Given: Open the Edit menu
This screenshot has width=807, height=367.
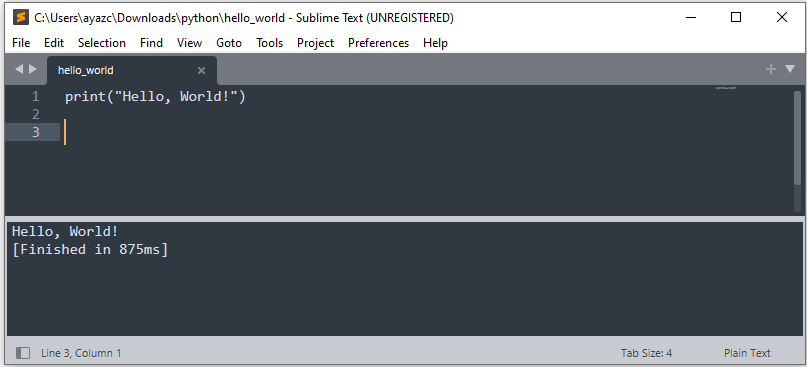Looking at the screenshot, I should pyautogui.click(x=54, y=43).
